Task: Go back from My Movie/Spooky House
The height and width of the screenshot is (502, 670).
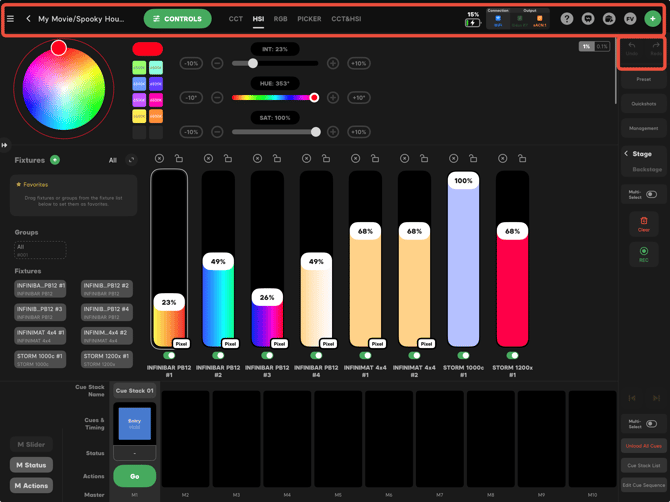Action: coord(28,19)
